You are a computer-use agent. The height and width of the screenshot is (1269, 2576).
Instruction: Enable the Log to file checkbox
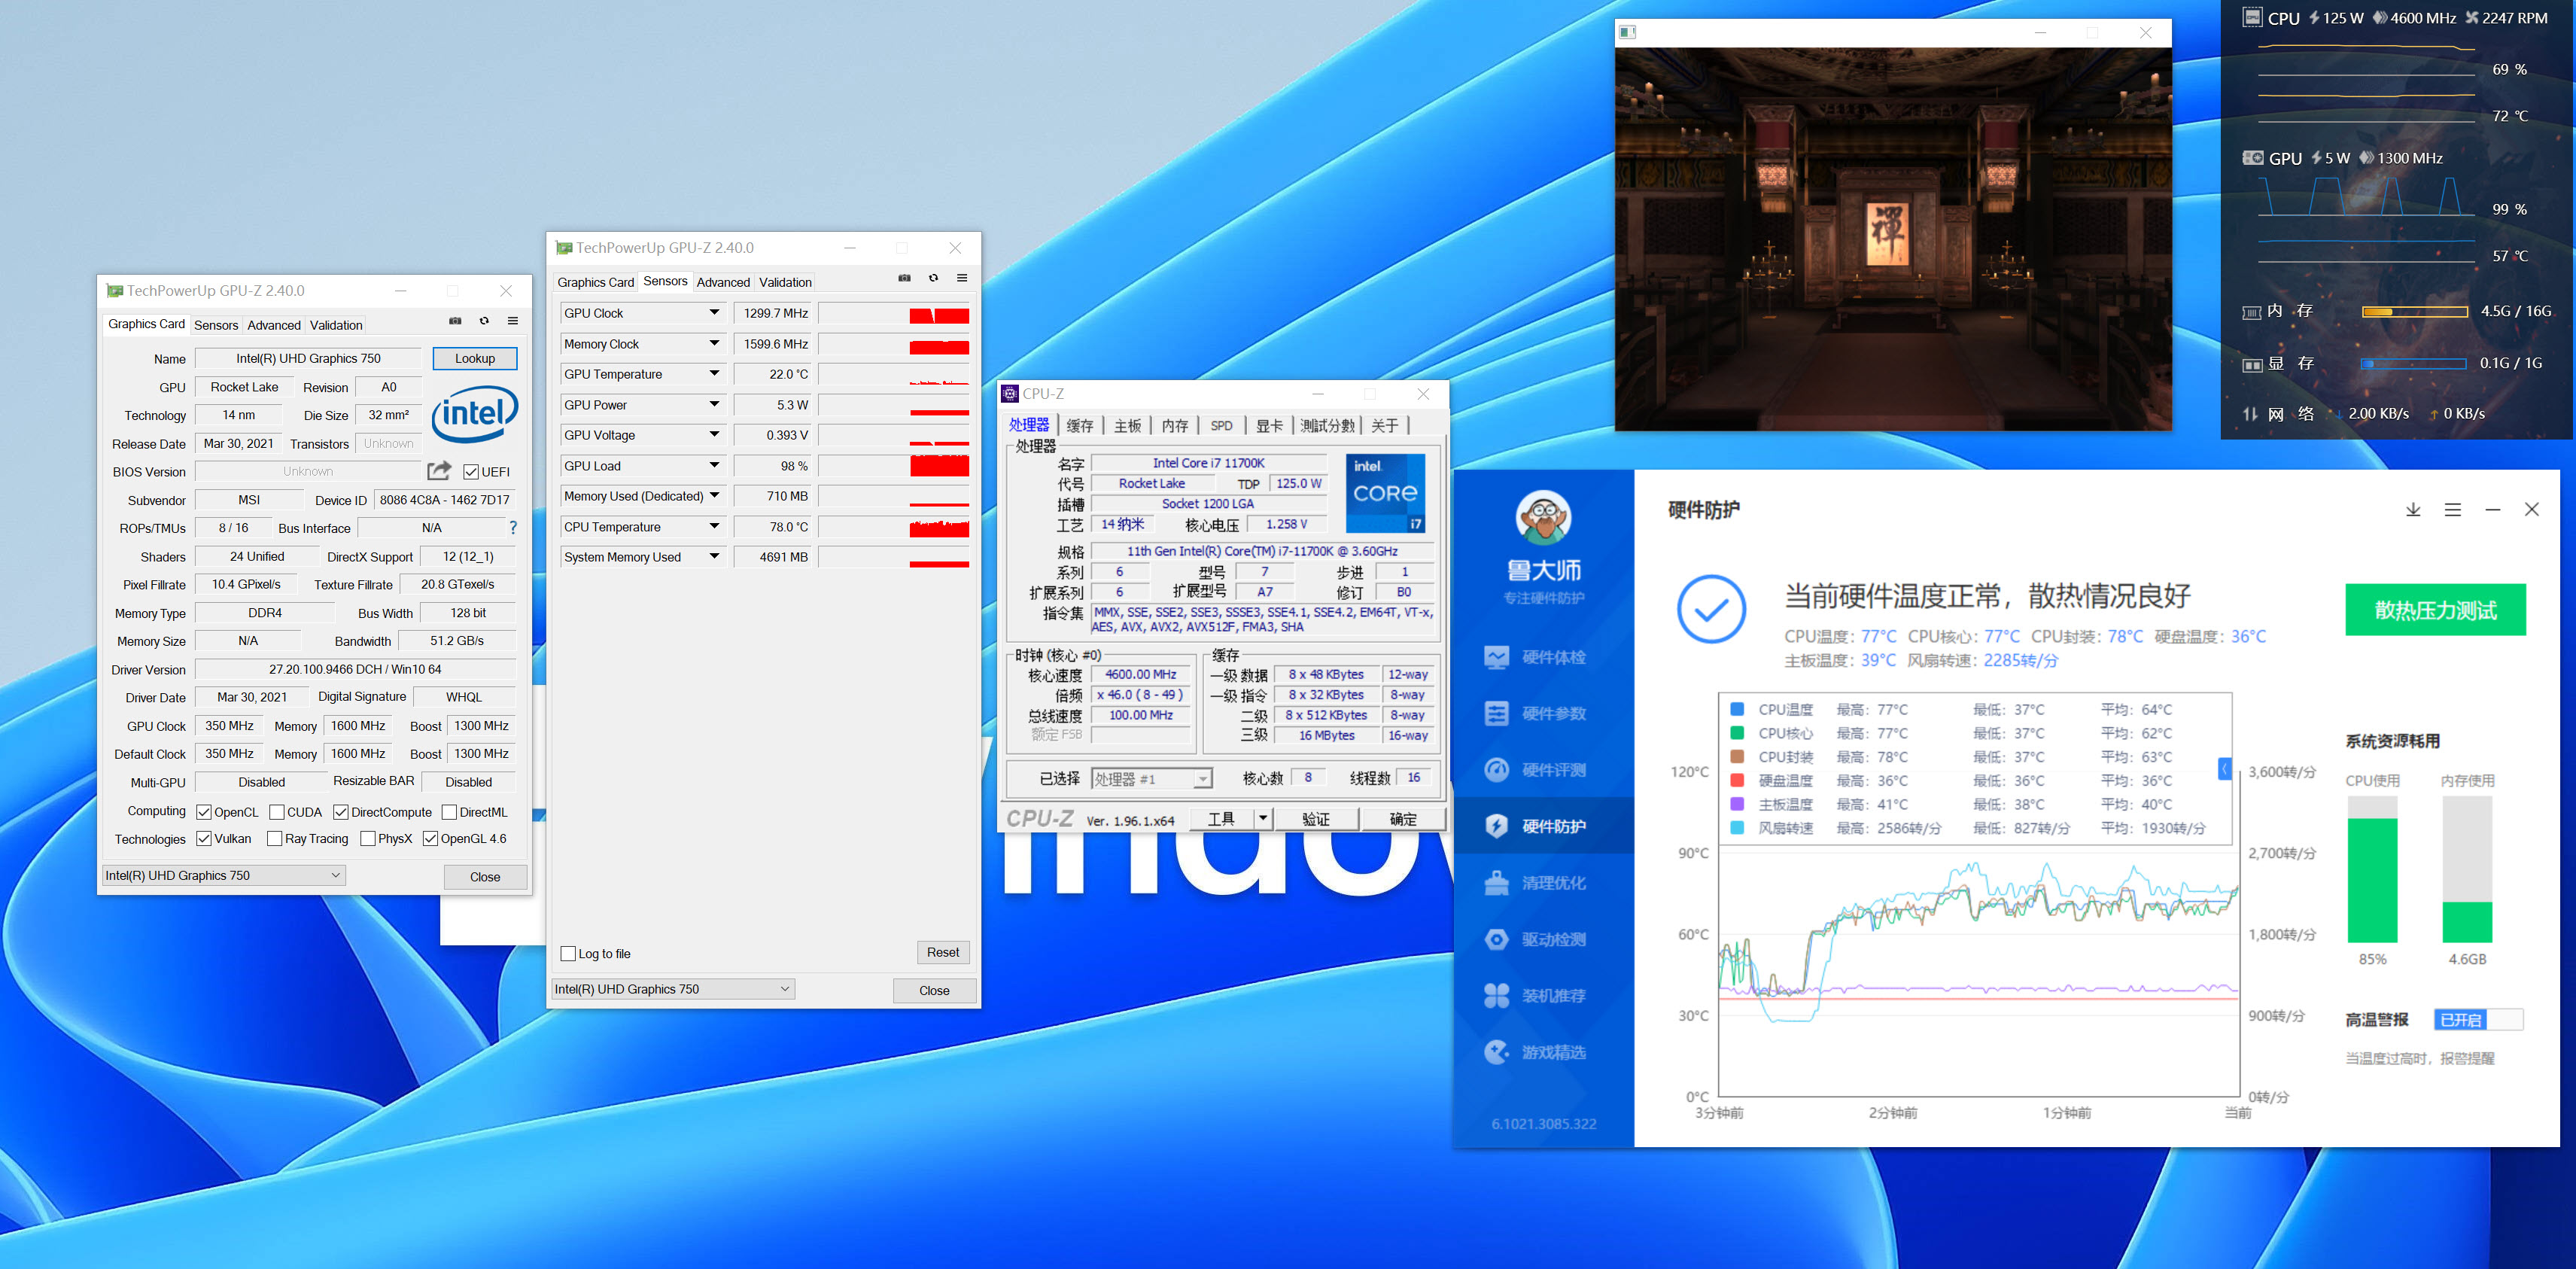point(569,954)
